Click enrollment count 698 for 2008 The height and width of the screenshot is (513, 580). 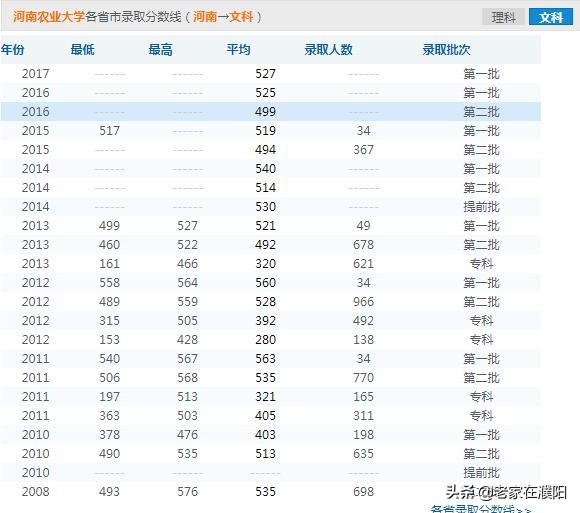click(364, 492)
